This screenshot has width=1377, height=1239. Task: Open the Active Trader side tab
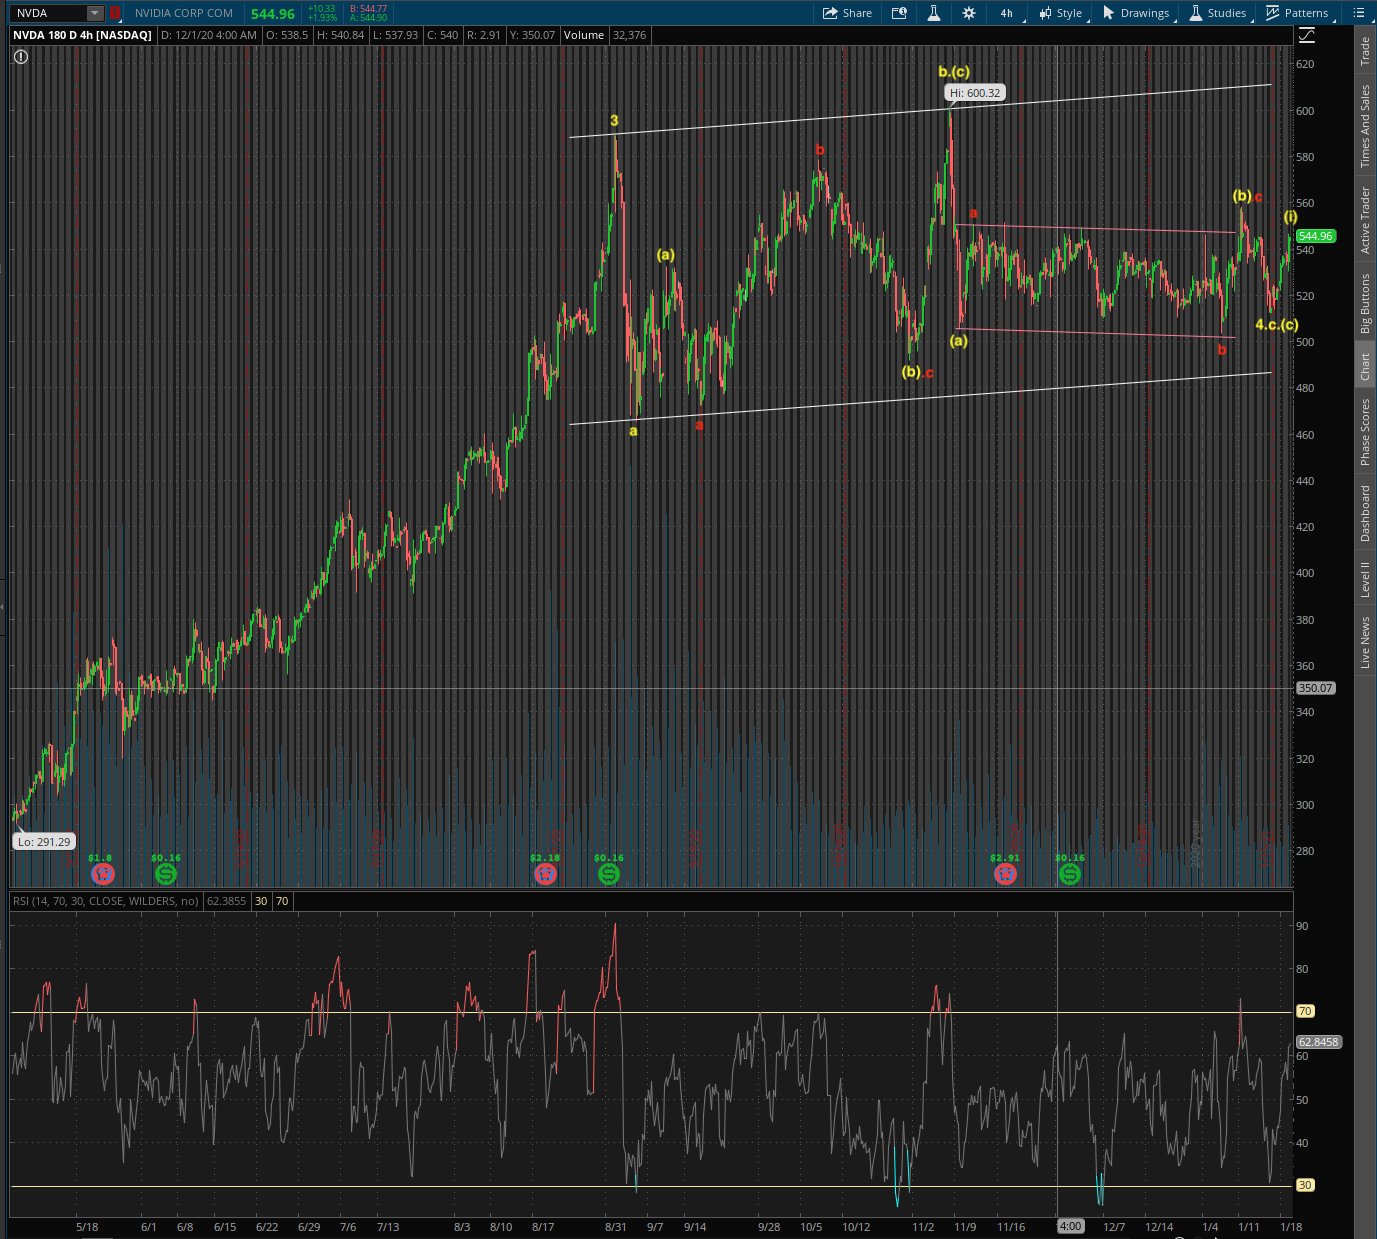pos(1365,220)
